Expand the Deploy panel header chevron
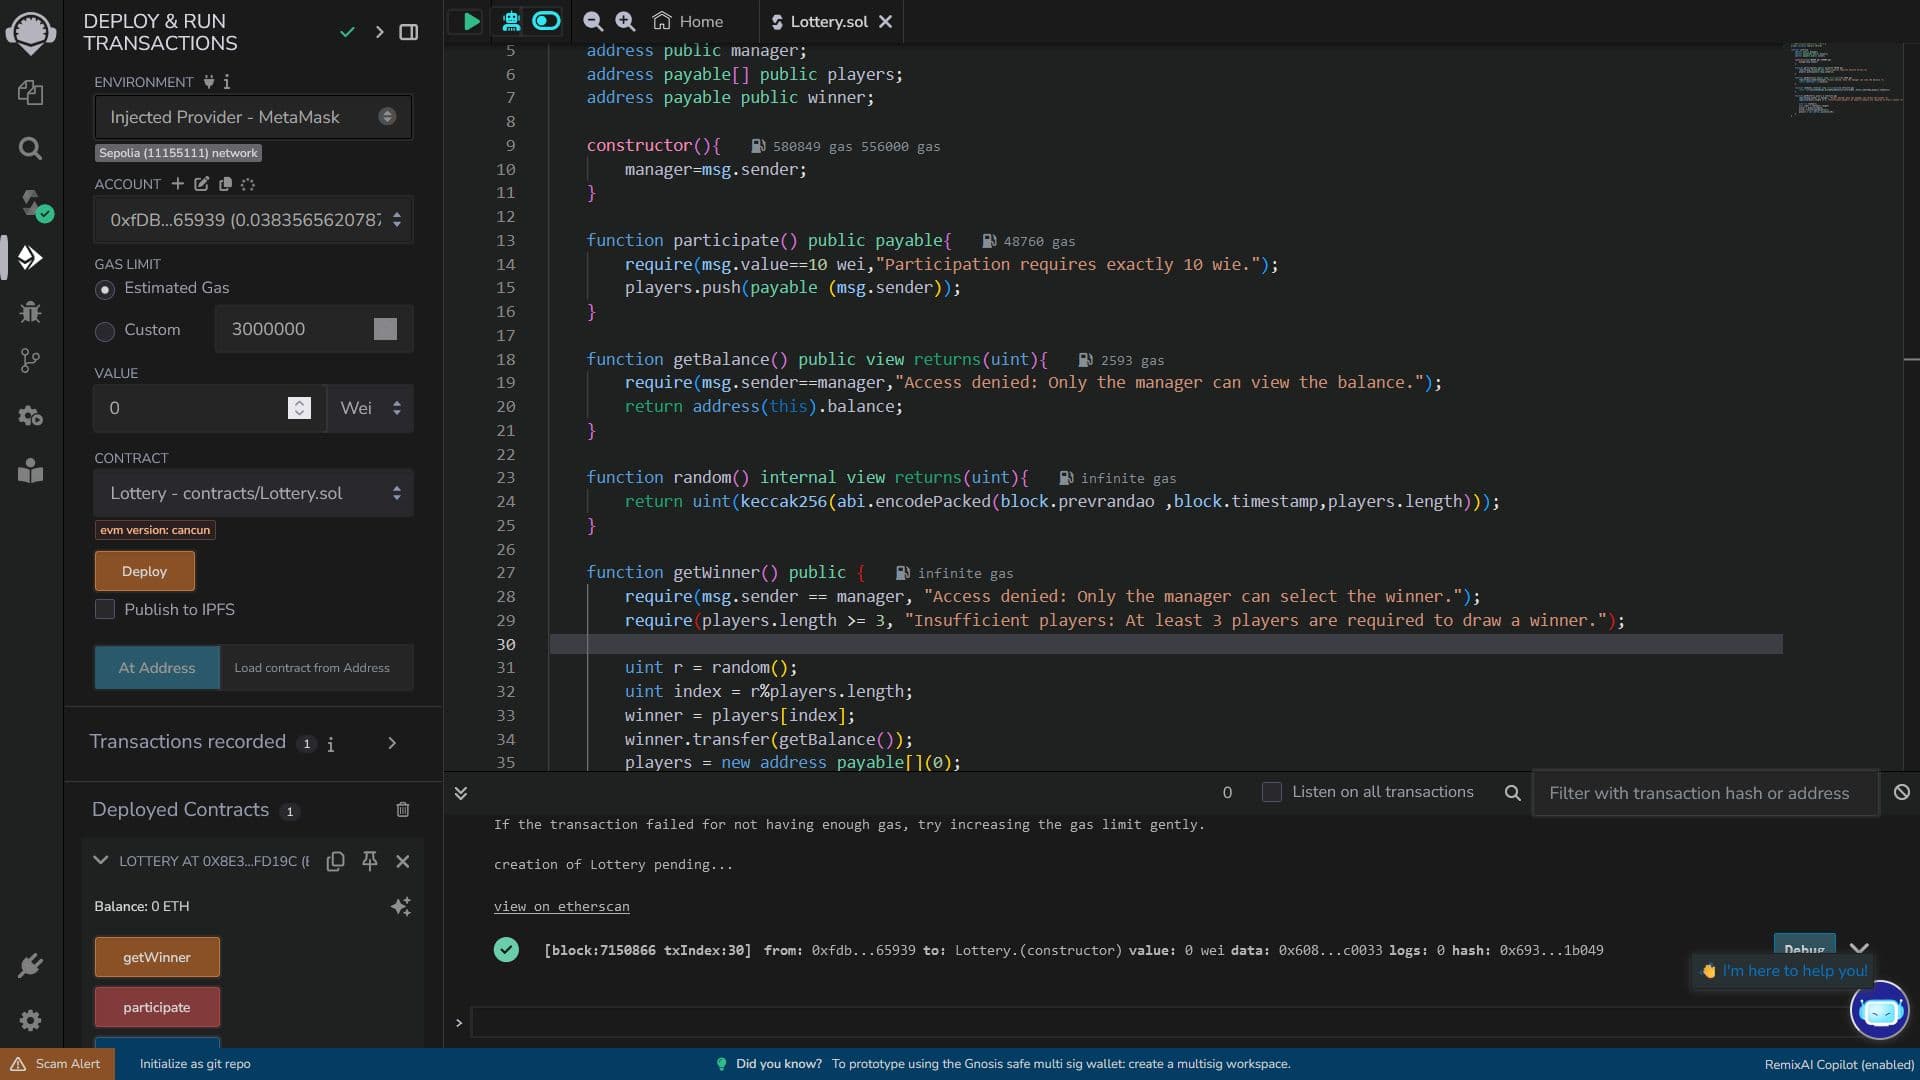 379,32
